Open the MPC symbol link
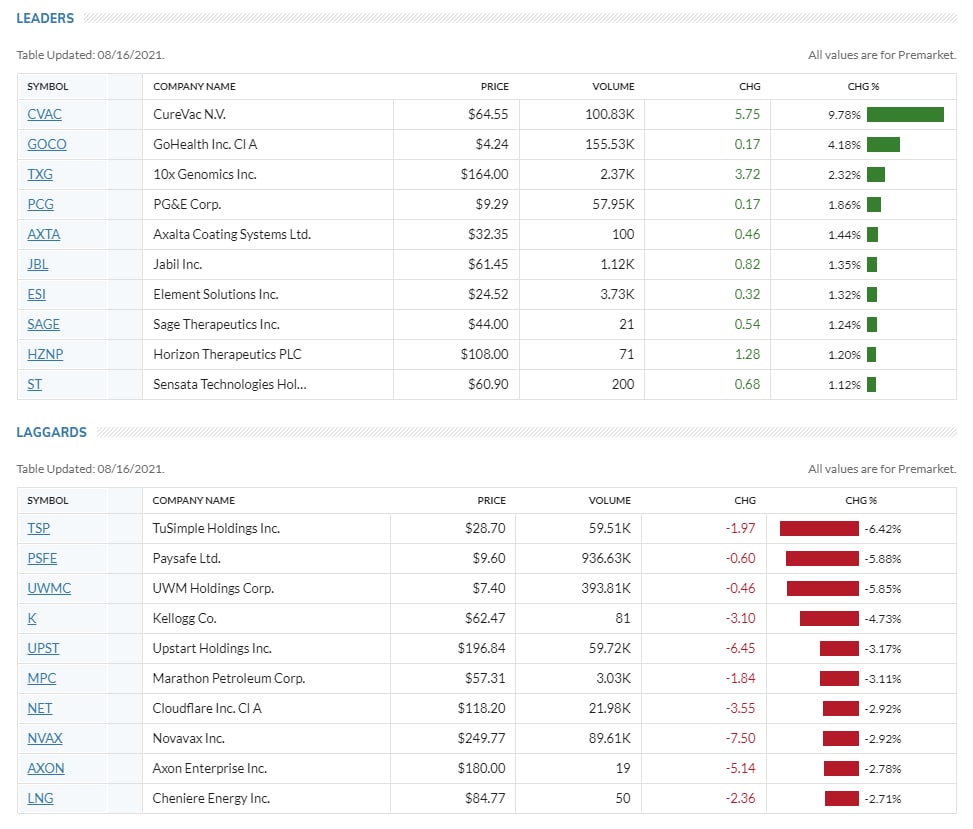Viewport: 973px width, 829px height. [x=42, y=678]
